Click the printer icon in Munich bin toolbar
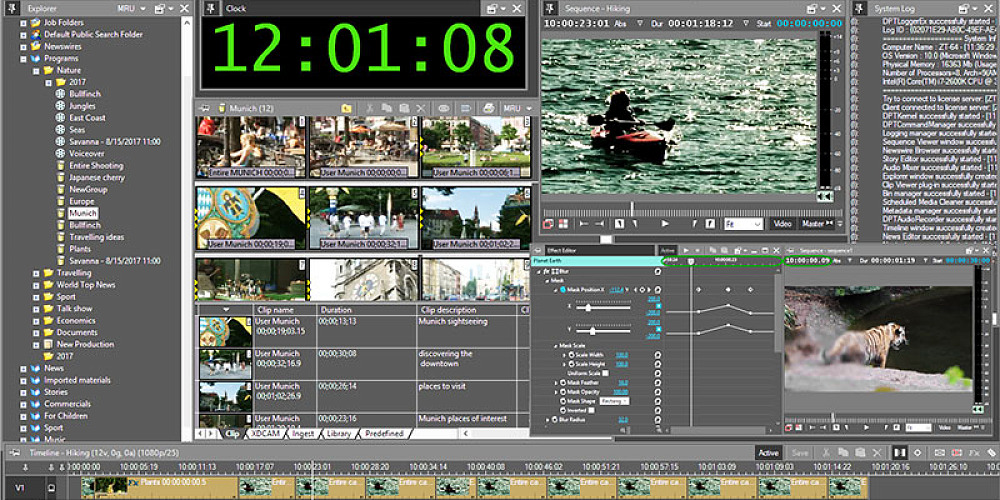This screenshot has width=1000, height=500. (x=487, y=108)
